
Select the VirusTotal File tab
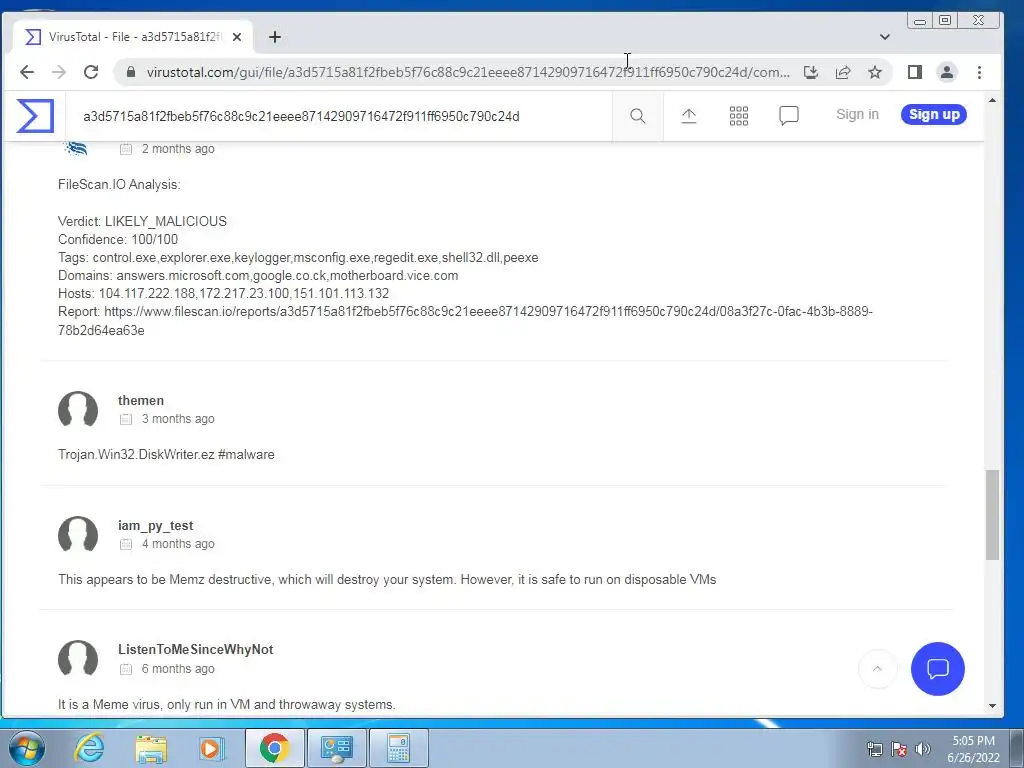133,37
